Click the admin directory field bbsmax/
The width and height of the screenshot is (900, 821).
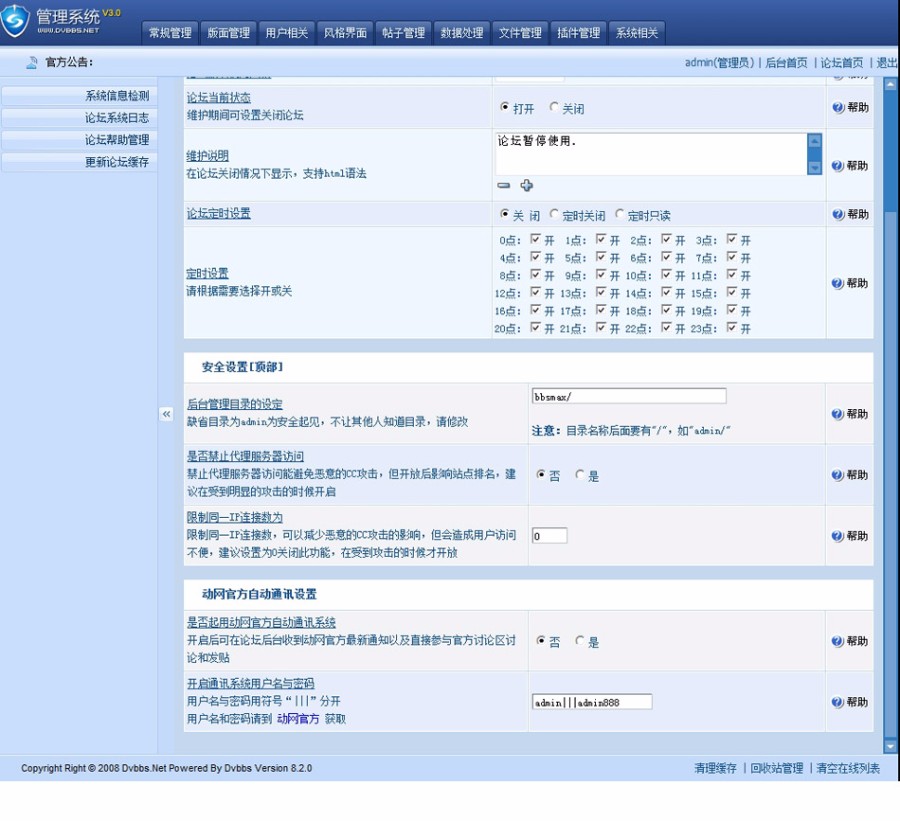pyautogui.click(x=629, y=396)
